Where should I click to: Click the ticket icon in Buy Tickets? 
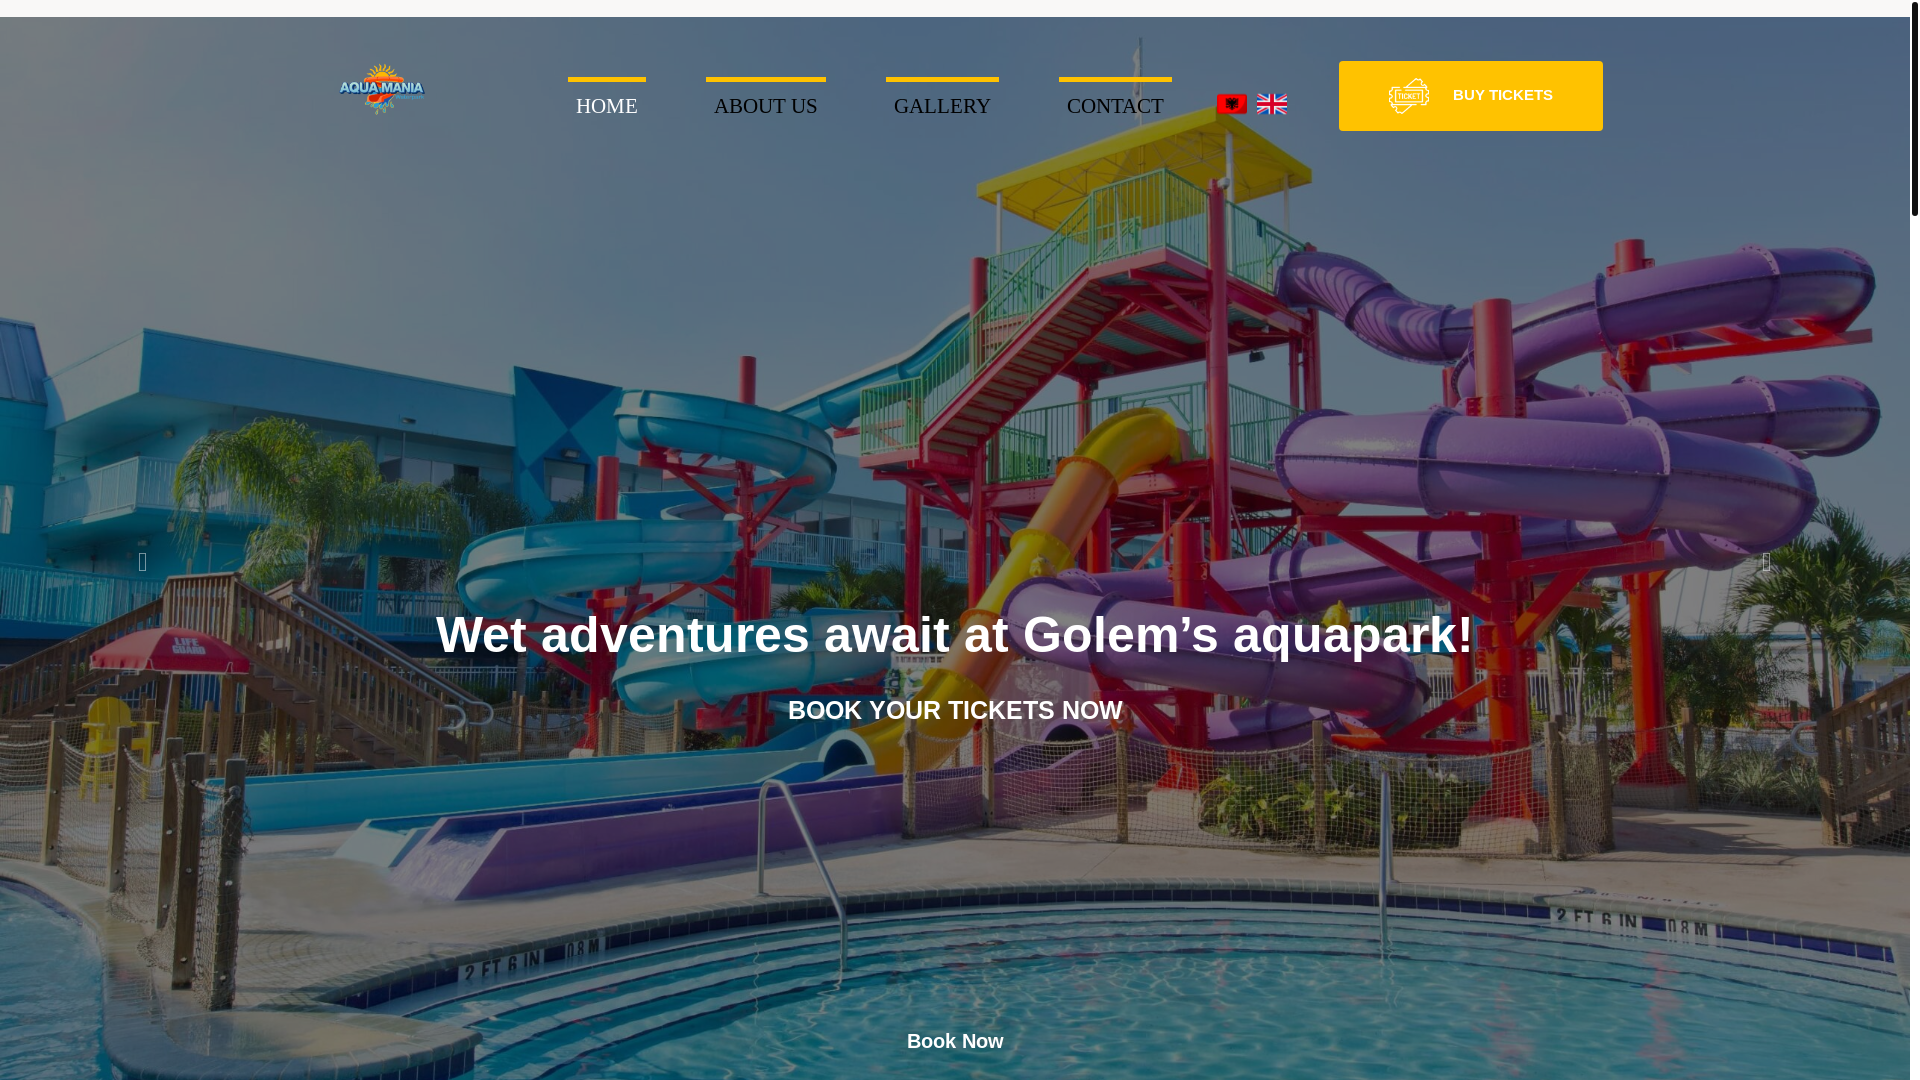click(x=1408, y=96)
